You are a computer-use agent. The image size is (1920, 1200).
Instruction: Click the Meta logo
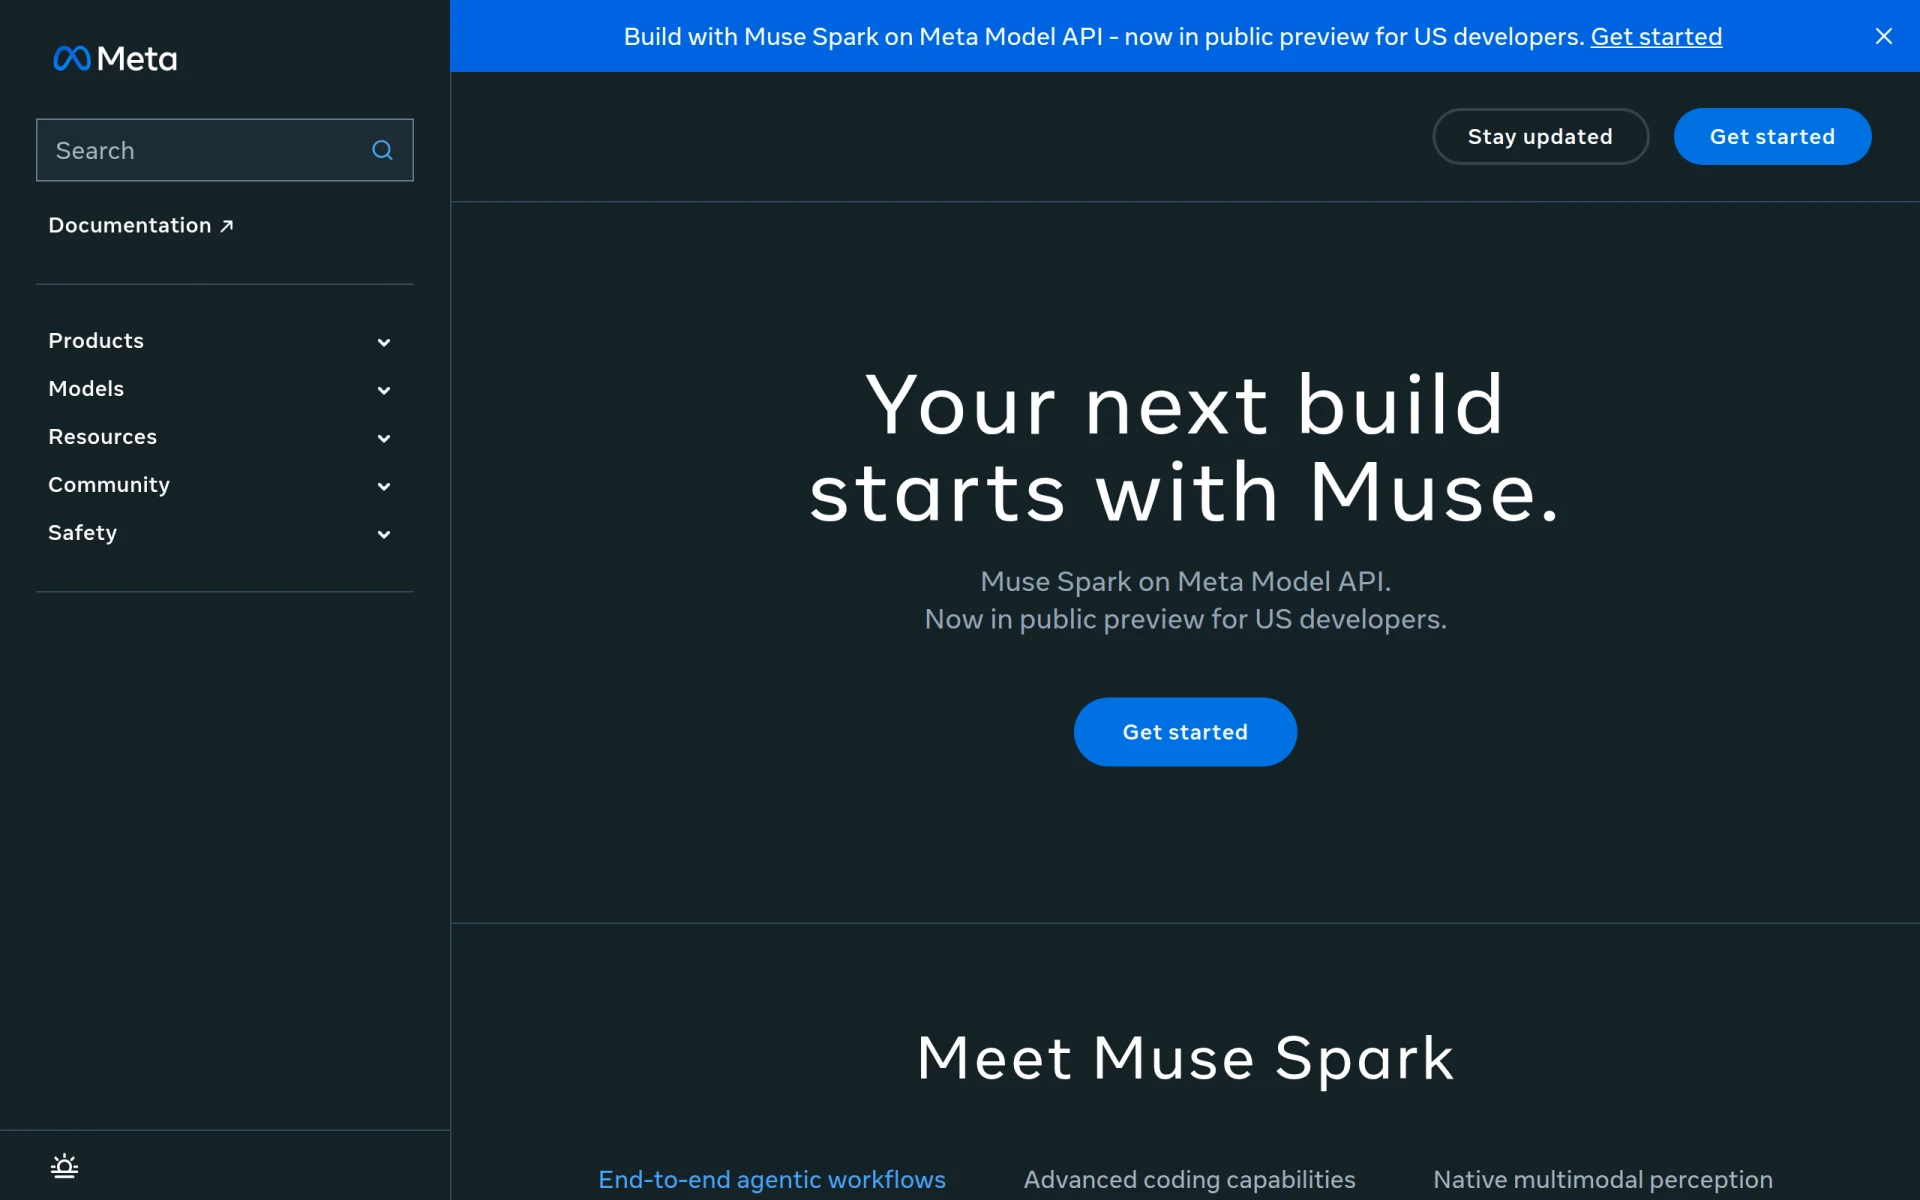click(115, 59)
